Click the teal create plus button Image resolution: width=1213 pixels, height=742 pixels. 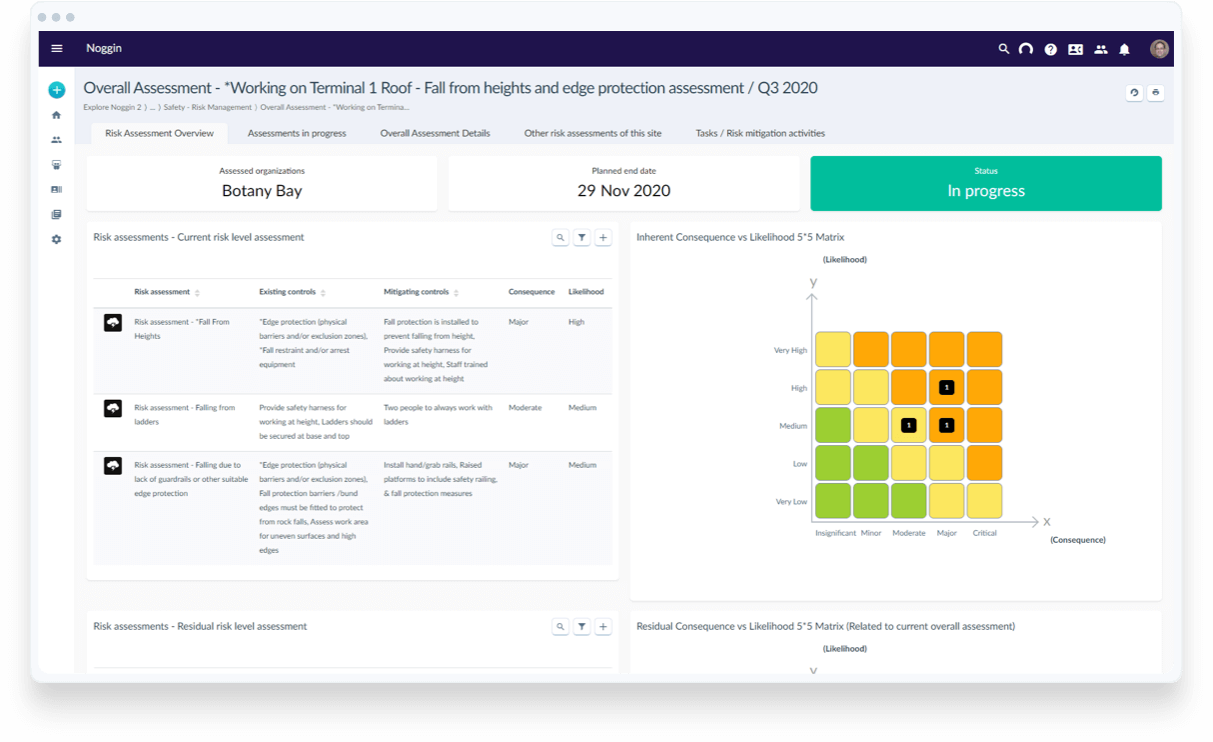[x=56, y=89]
